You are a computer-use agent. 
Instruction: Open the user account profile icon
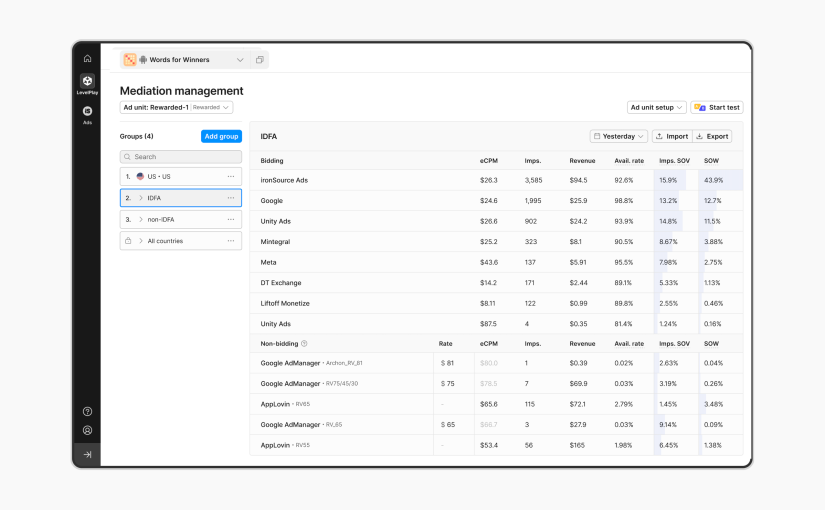coord(87,430)
